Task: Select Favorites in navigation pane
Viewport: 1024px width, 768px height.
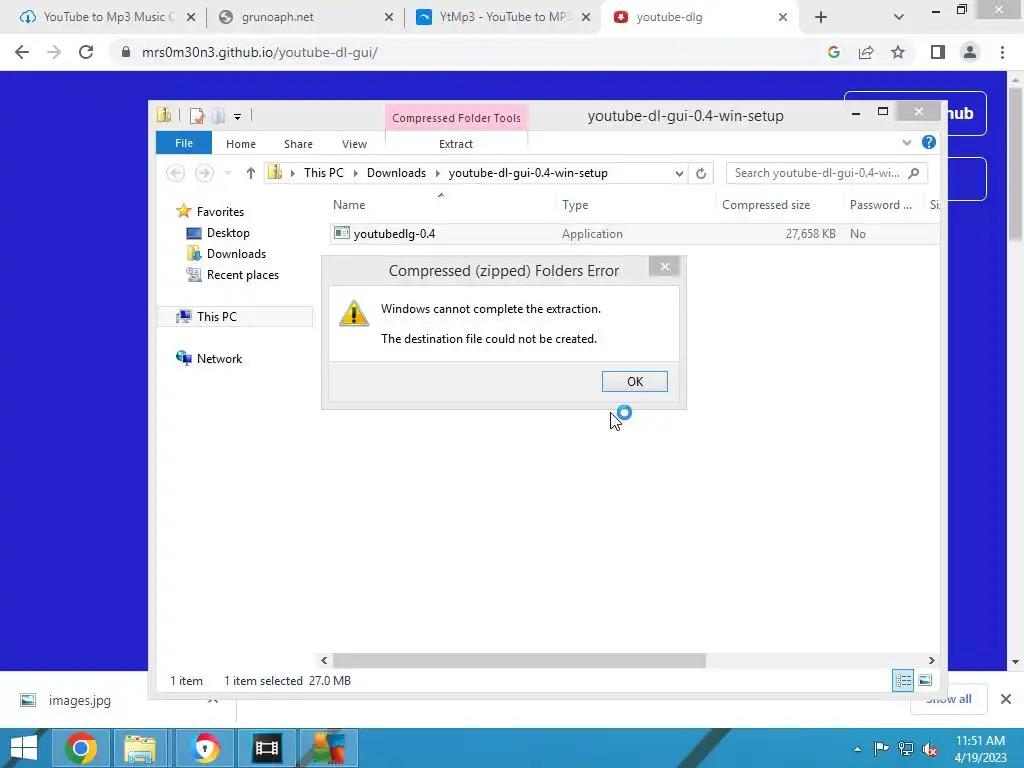Action: point(220,212)
